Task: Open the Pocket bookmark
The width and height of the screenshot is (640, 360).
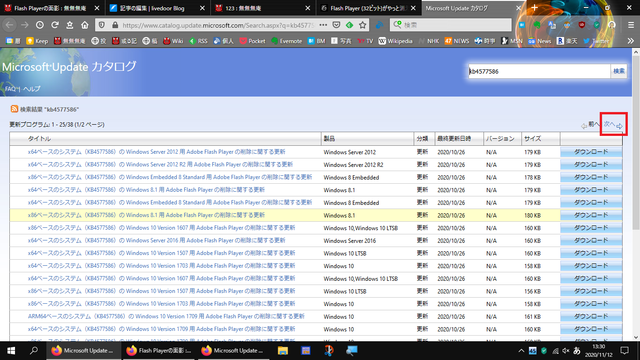Action: [252, 41]
